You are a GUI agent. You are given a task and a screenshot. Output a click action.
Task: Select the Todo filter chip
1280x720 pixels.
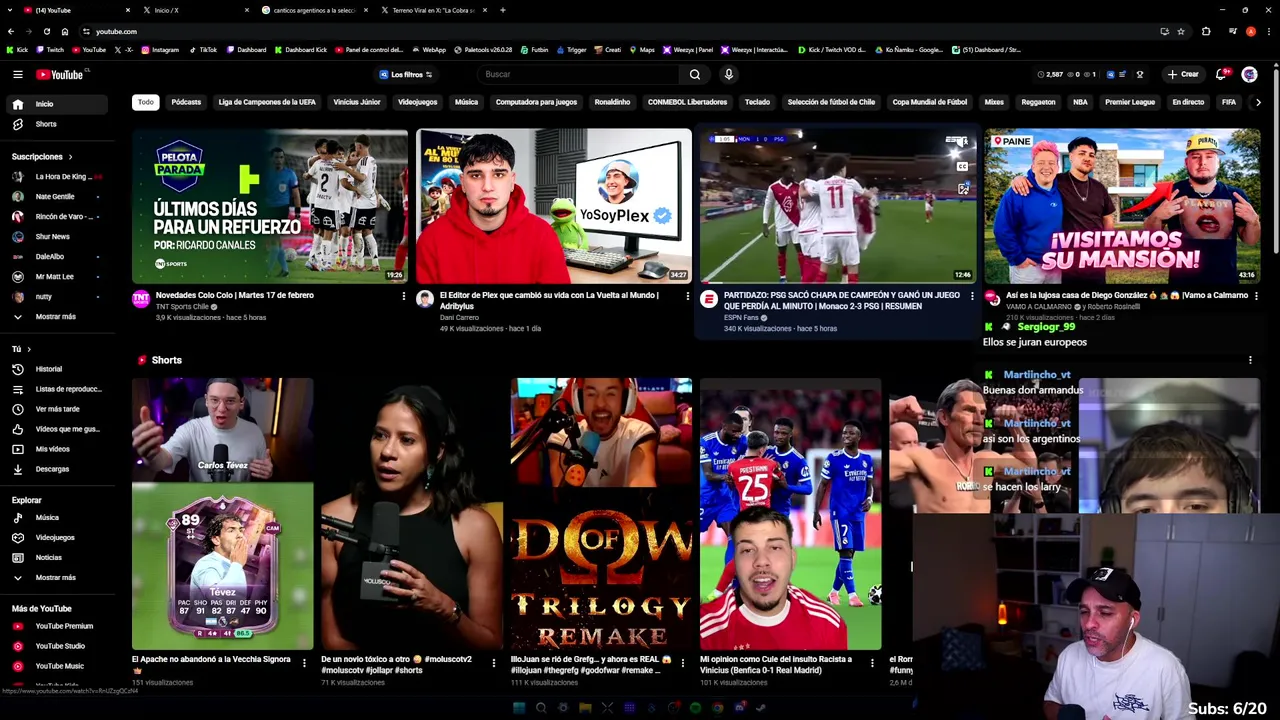tap(146, 102)
